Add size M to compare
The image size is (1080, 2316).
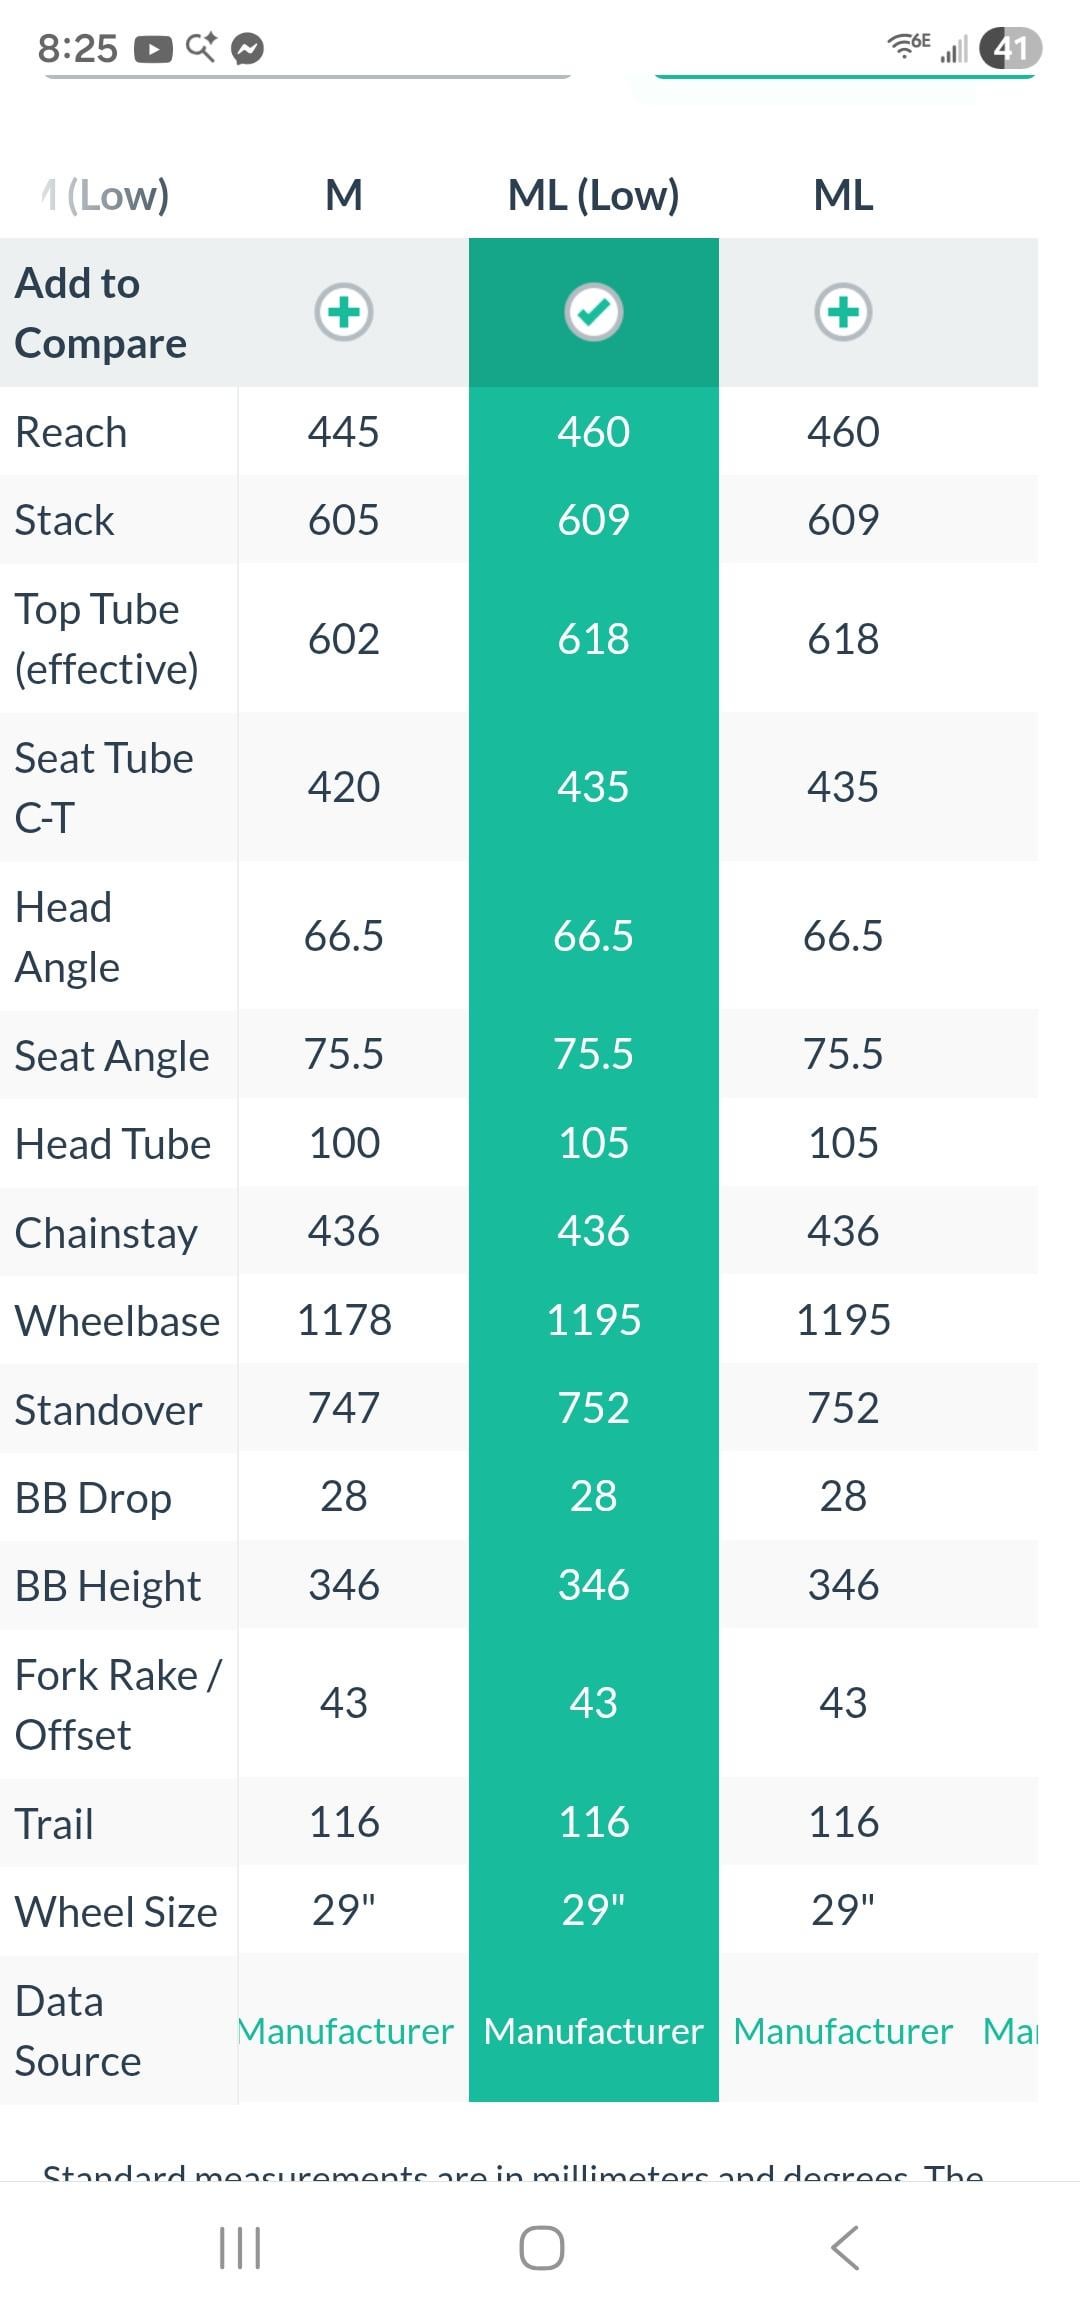tap(344, 312)
